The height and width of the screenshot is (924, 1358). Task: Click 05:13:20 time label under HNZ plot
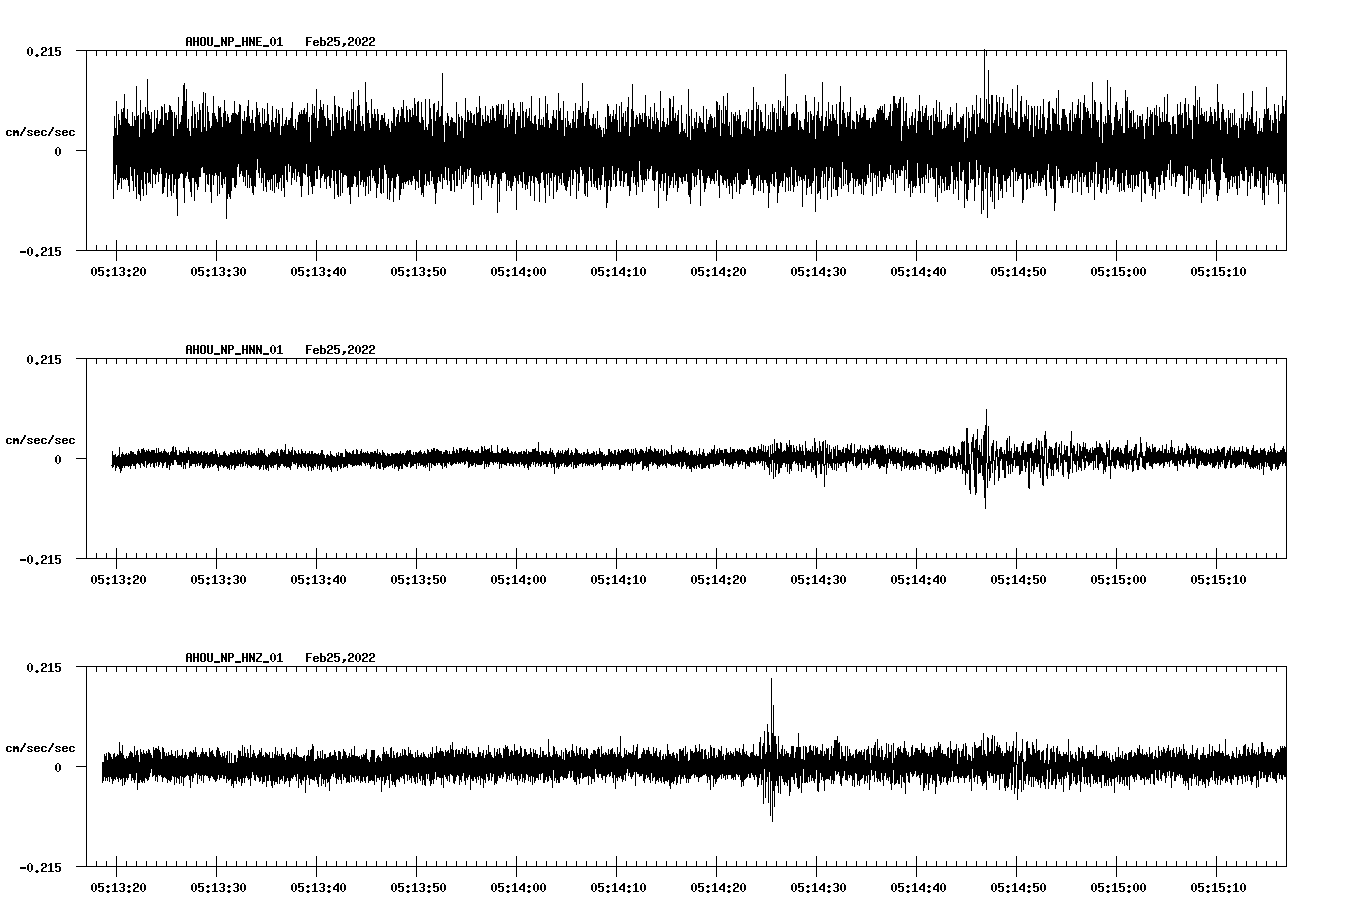(x=118, y=887)
